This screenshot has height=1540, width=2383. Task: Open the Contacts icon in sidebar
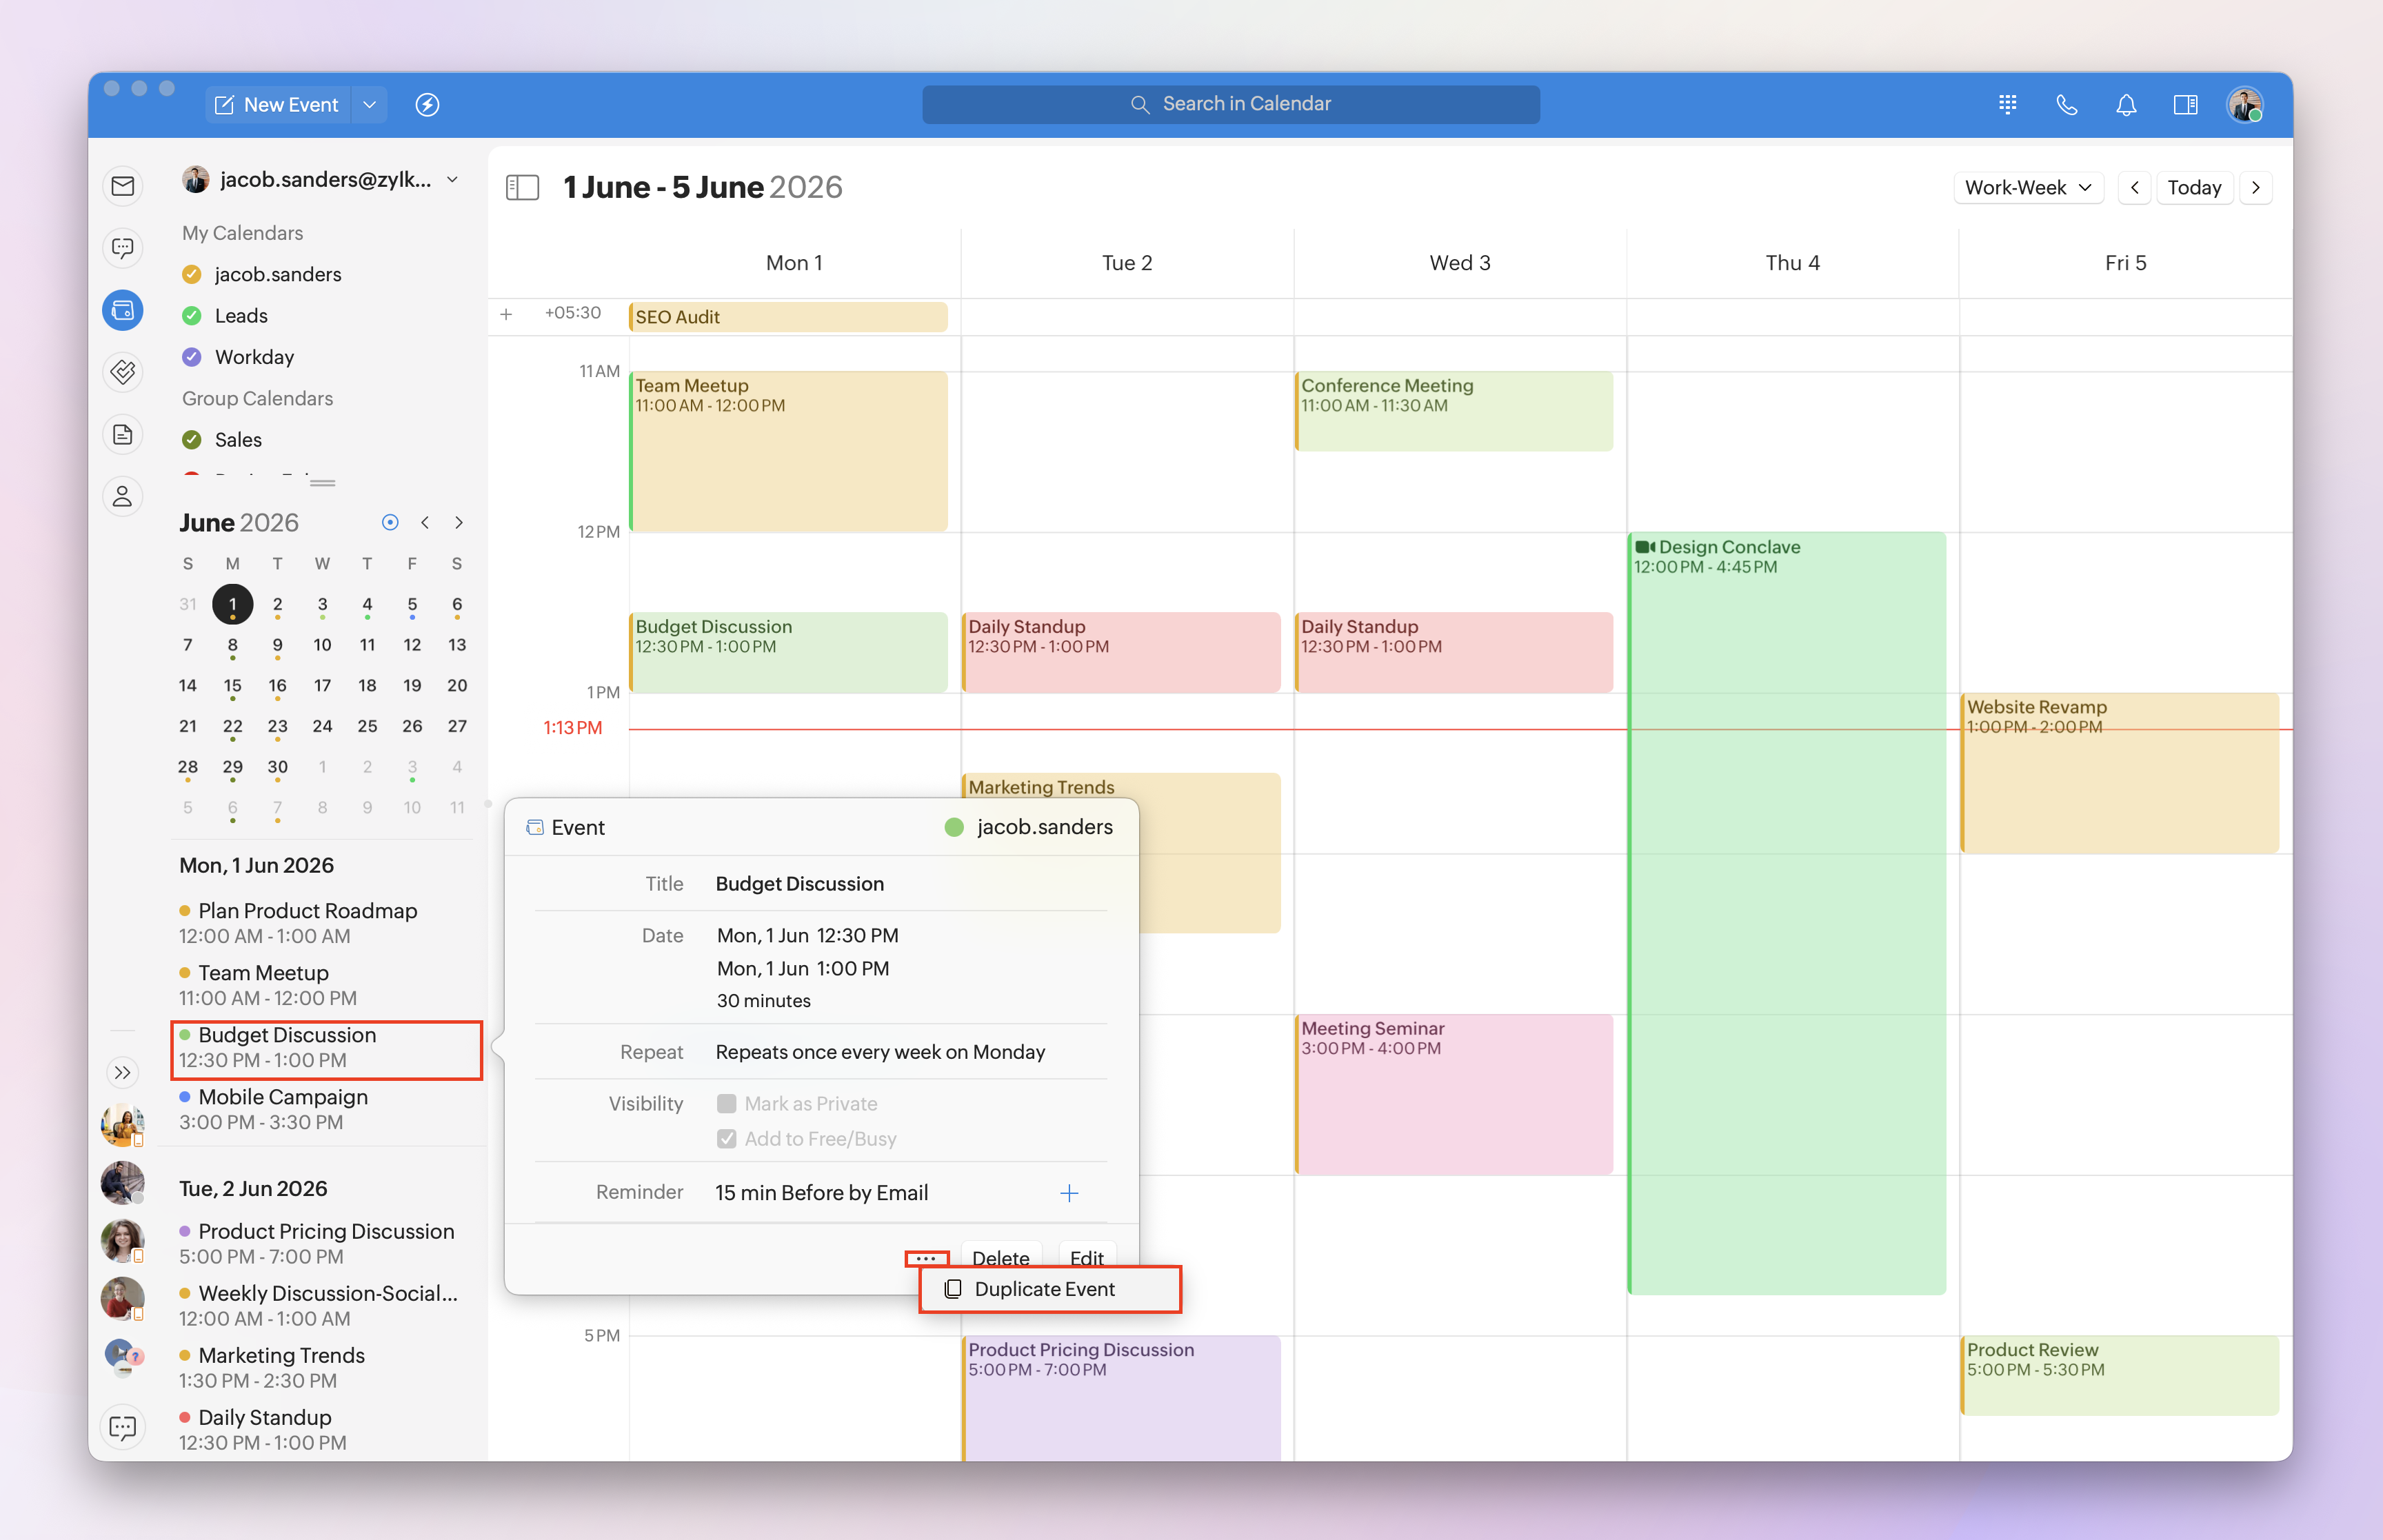coord(123,496)
